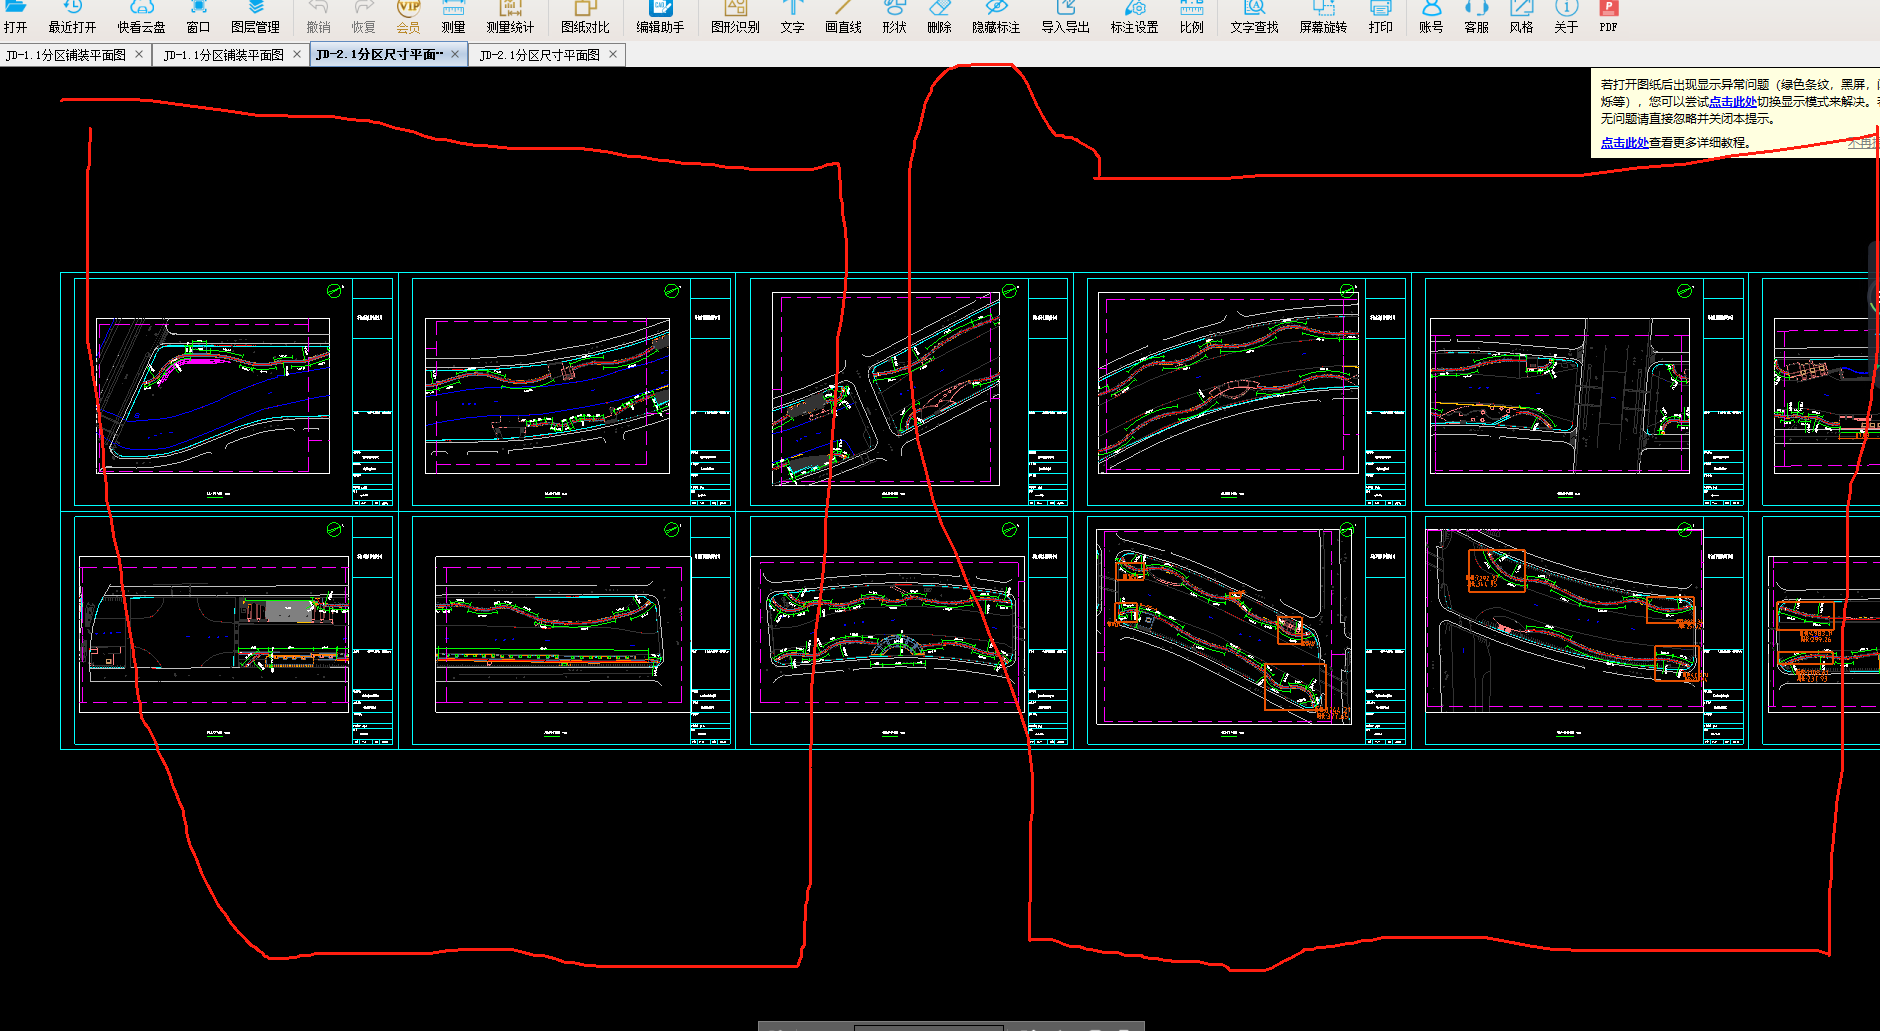Screen dimensions: 1880x1031
Task: Change interface 风格 style
Action: (1521, 17)
